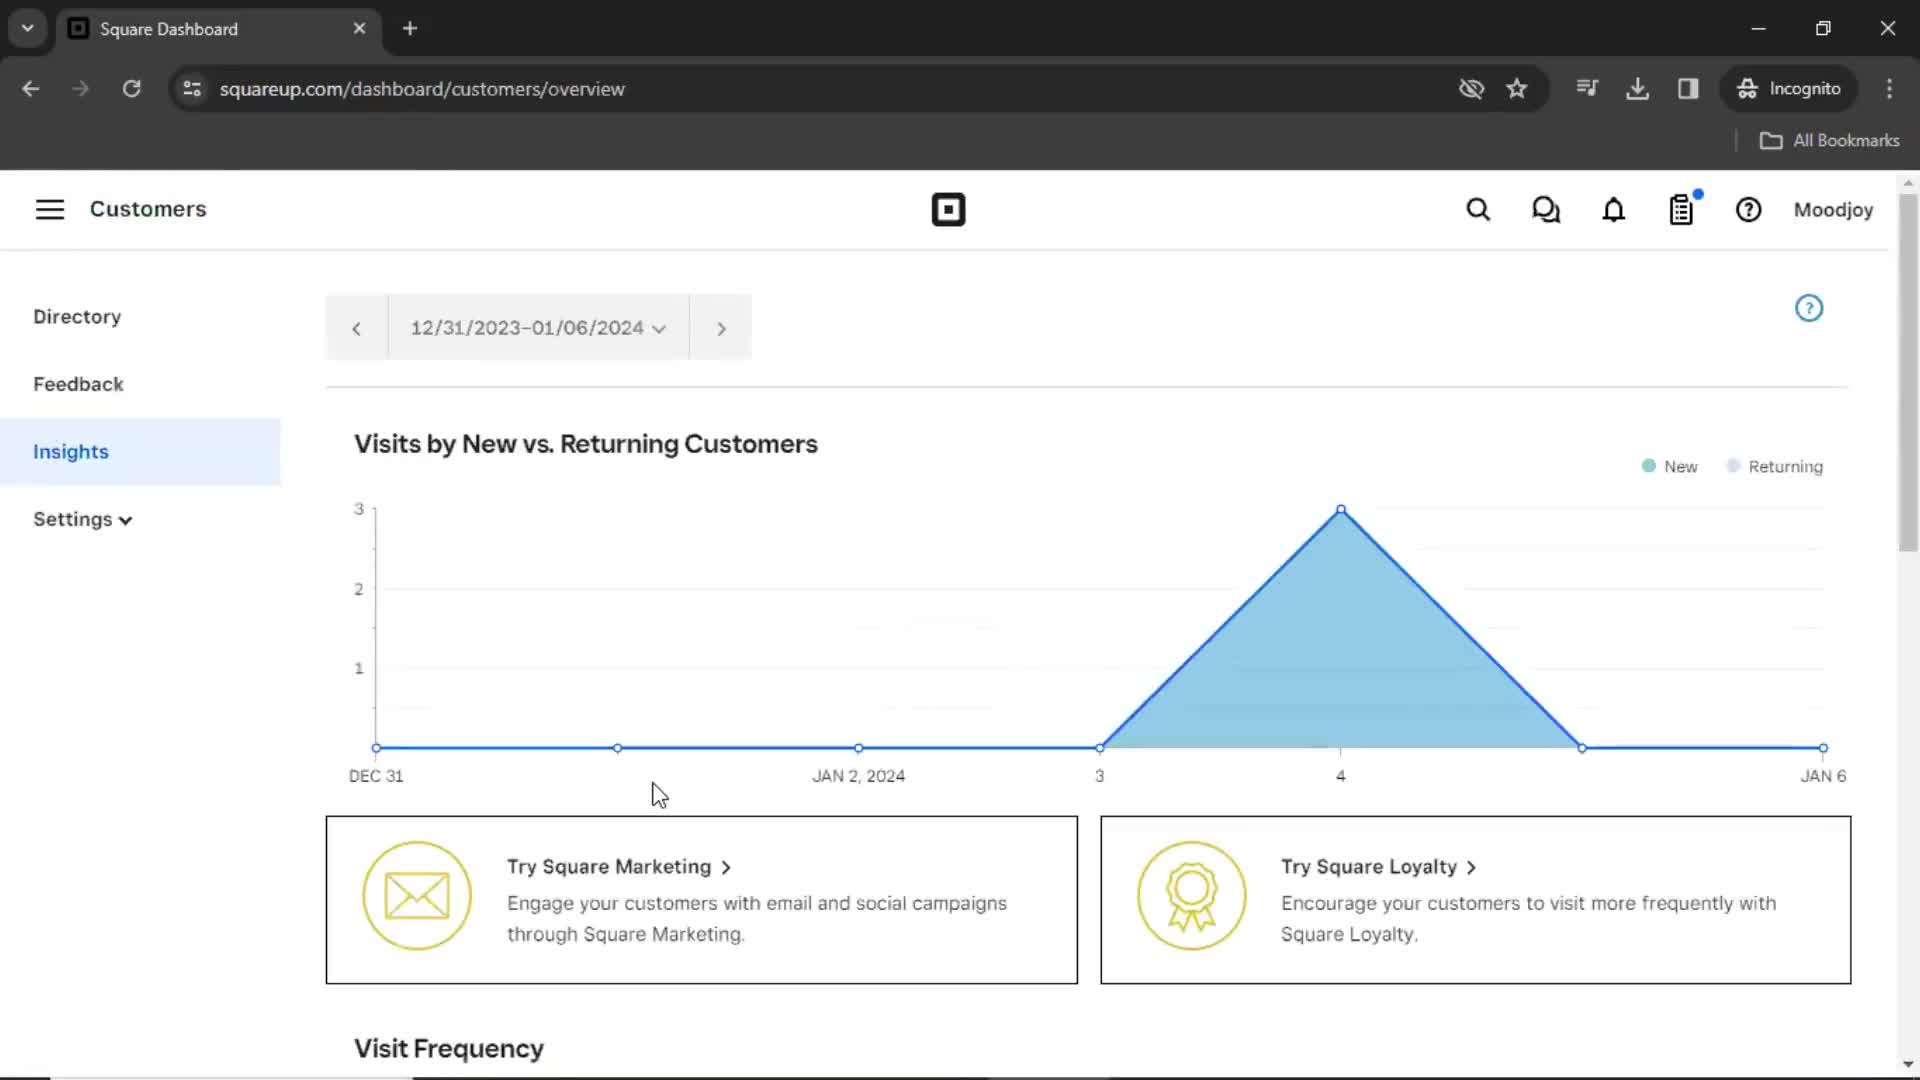Click the Customers header title

point(148,209)
